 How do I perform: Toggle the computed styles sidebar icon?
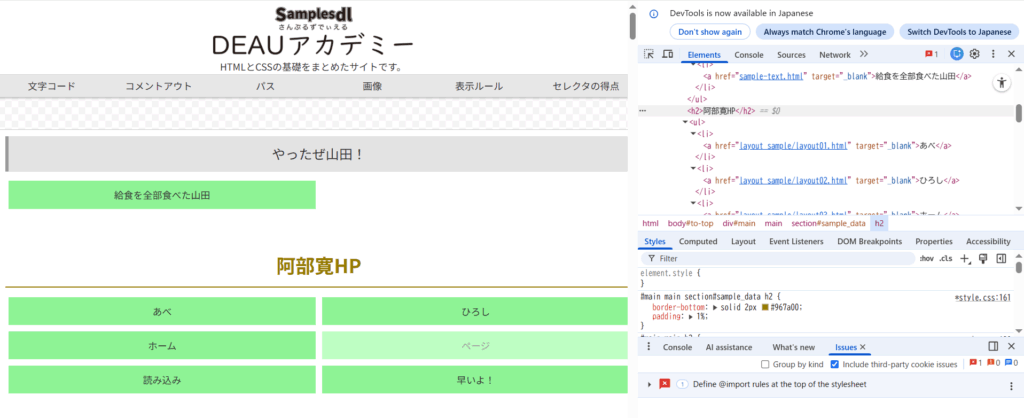1001,259
